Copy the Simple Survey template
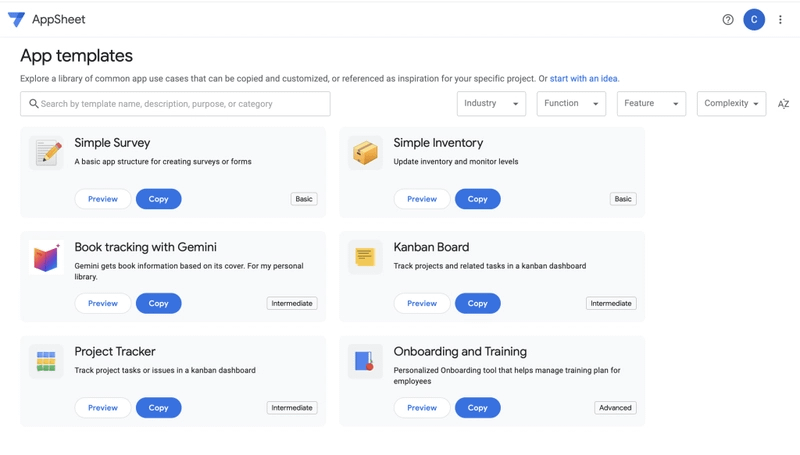 159,199
